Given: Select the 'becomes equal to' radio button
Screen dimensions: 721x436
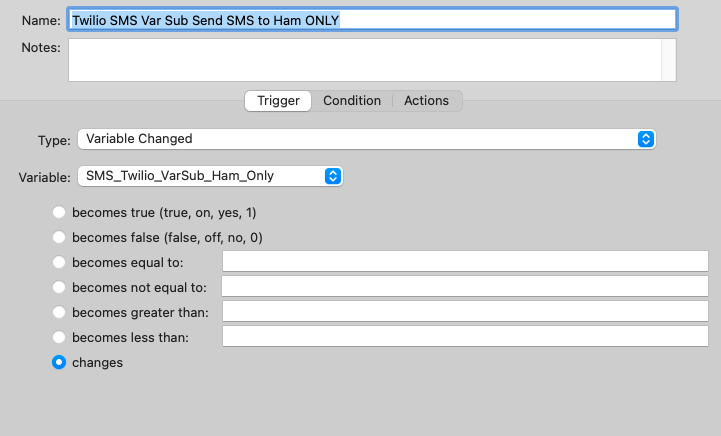Looking at the screenshot, I should click(x=59, y=262).
